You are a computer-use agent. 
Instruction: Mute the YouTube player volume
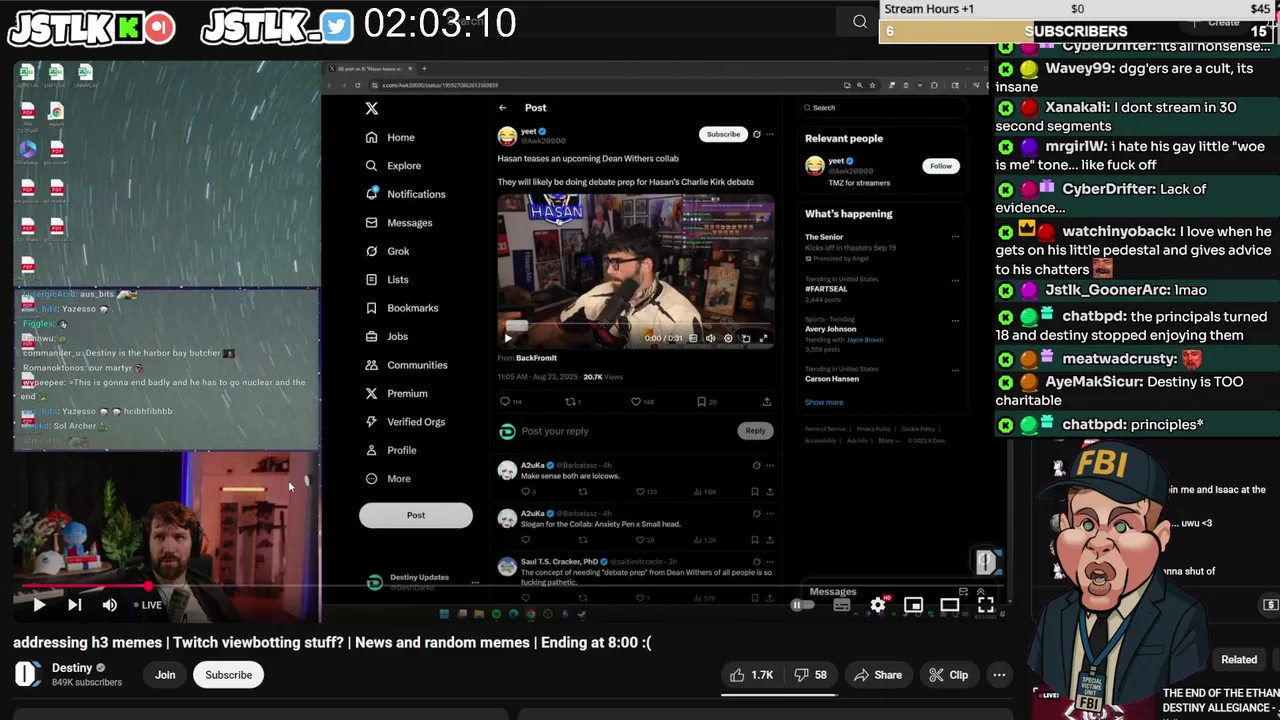point(109,604)
